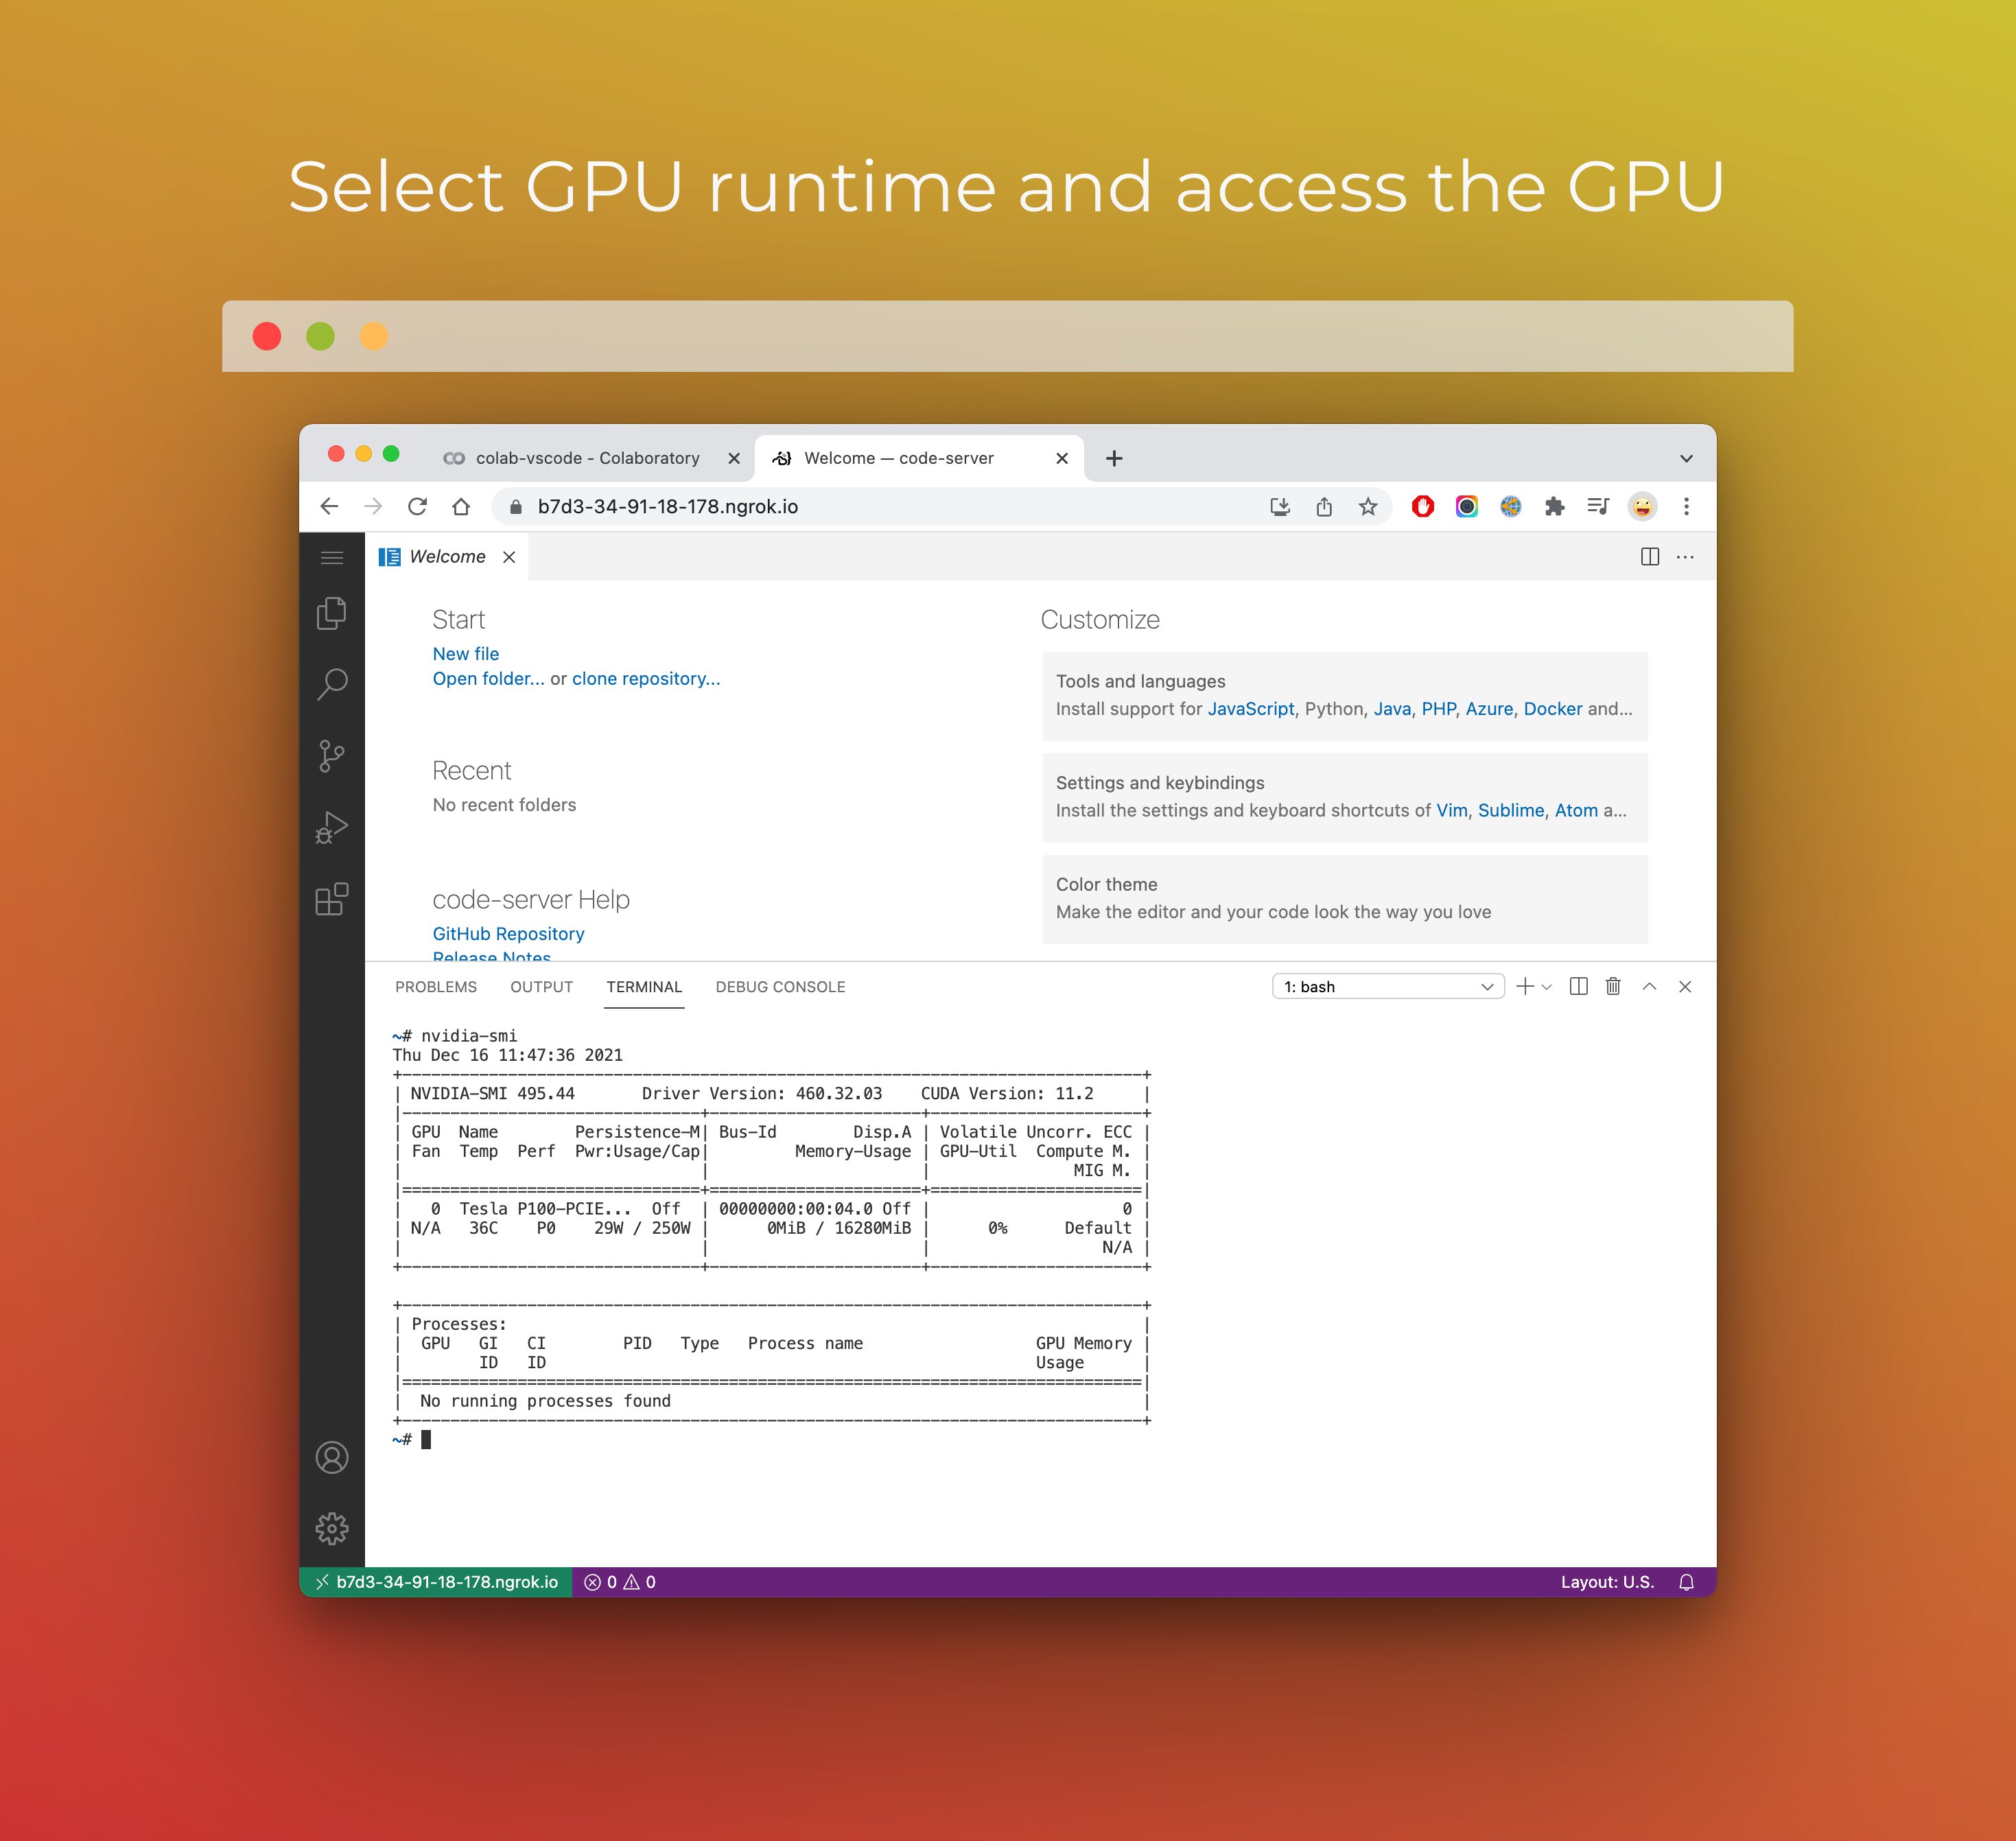This screenshot has width=2016, height=1841.
Task: Open the Search view in the activity bar
Action: pos(331,685)
